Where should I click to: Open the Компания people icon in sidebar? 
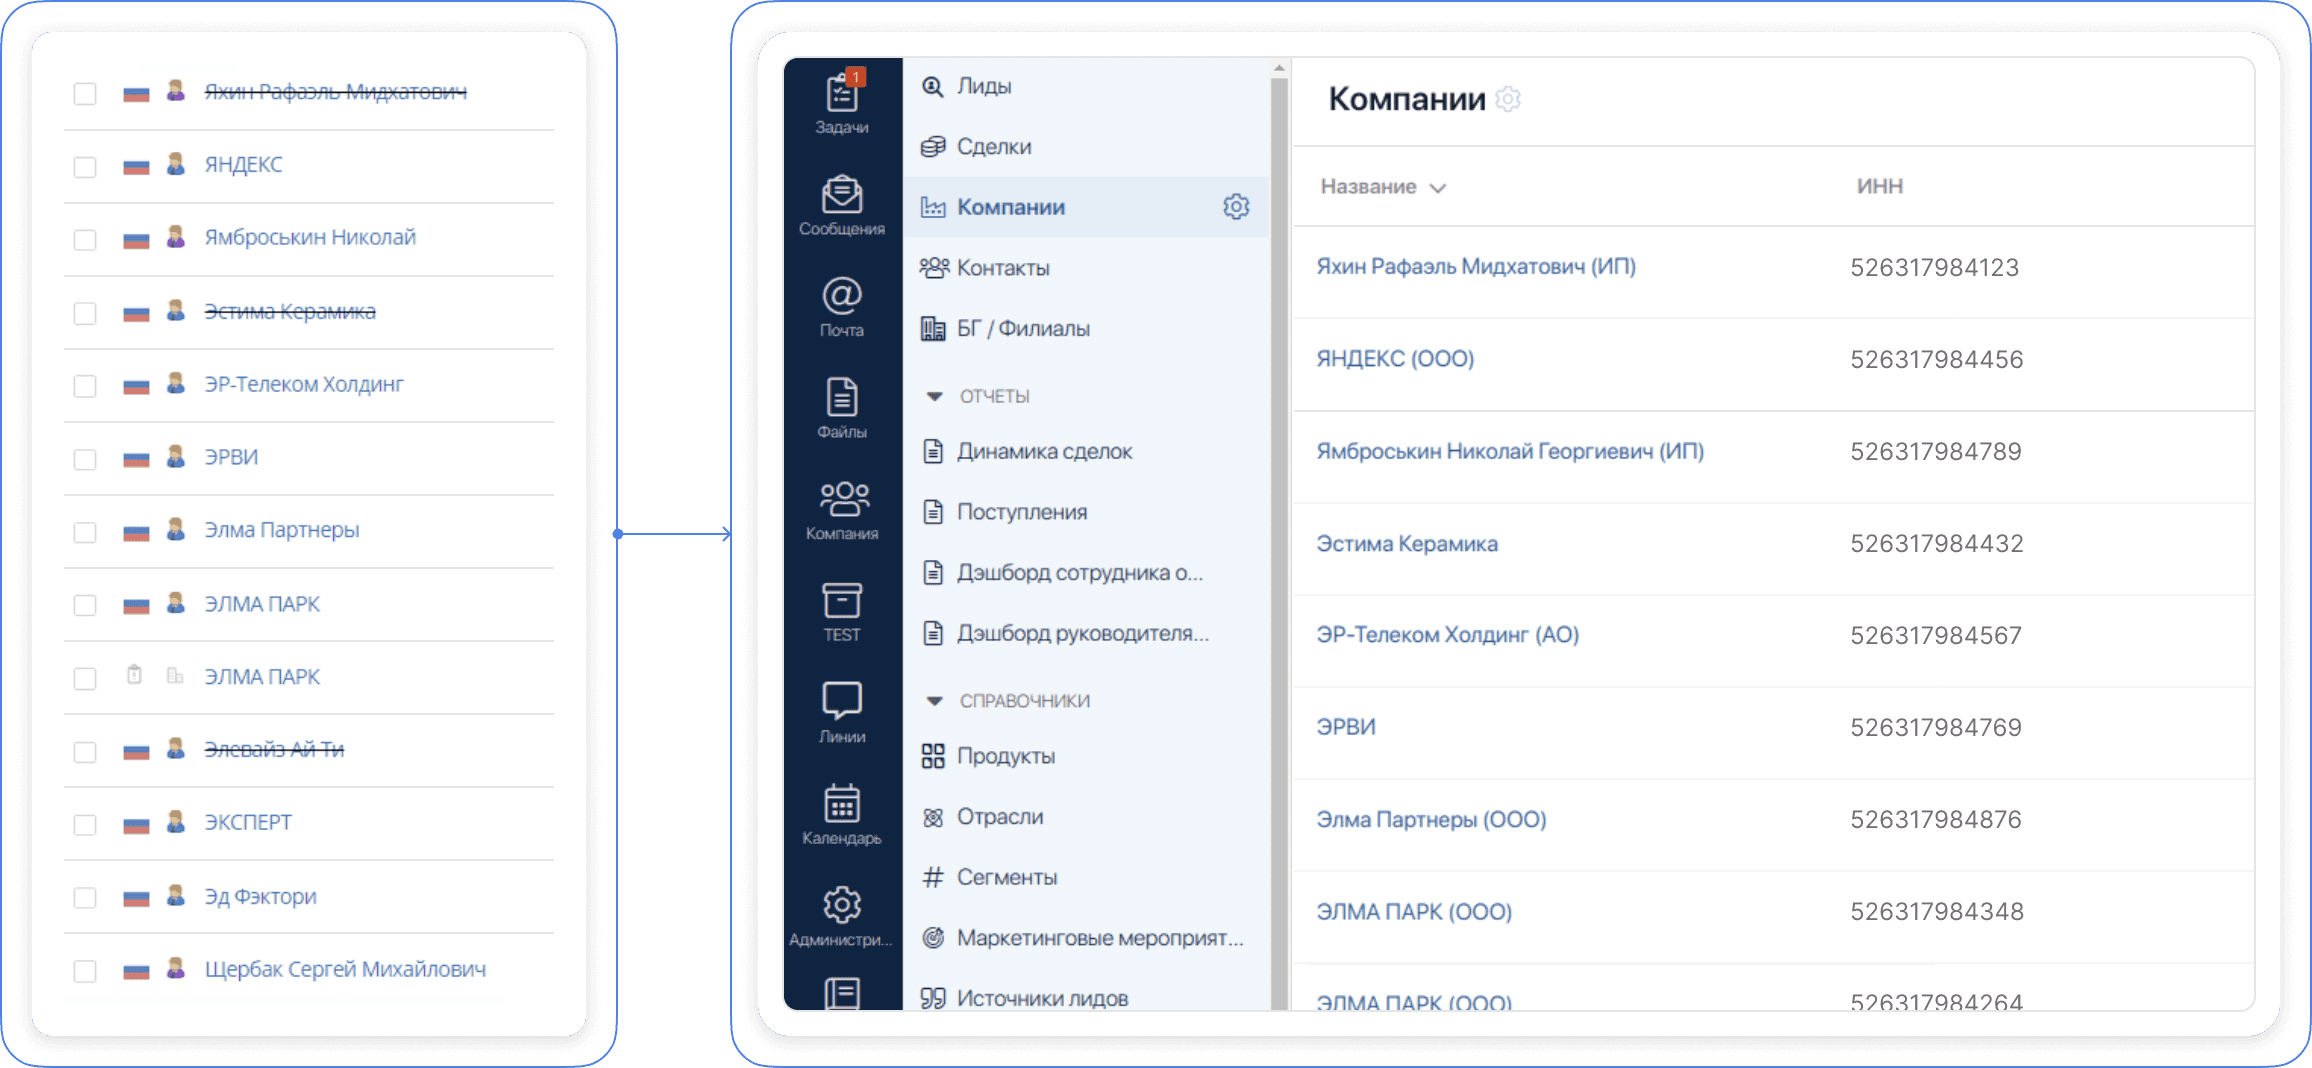[x=843, y=499]
